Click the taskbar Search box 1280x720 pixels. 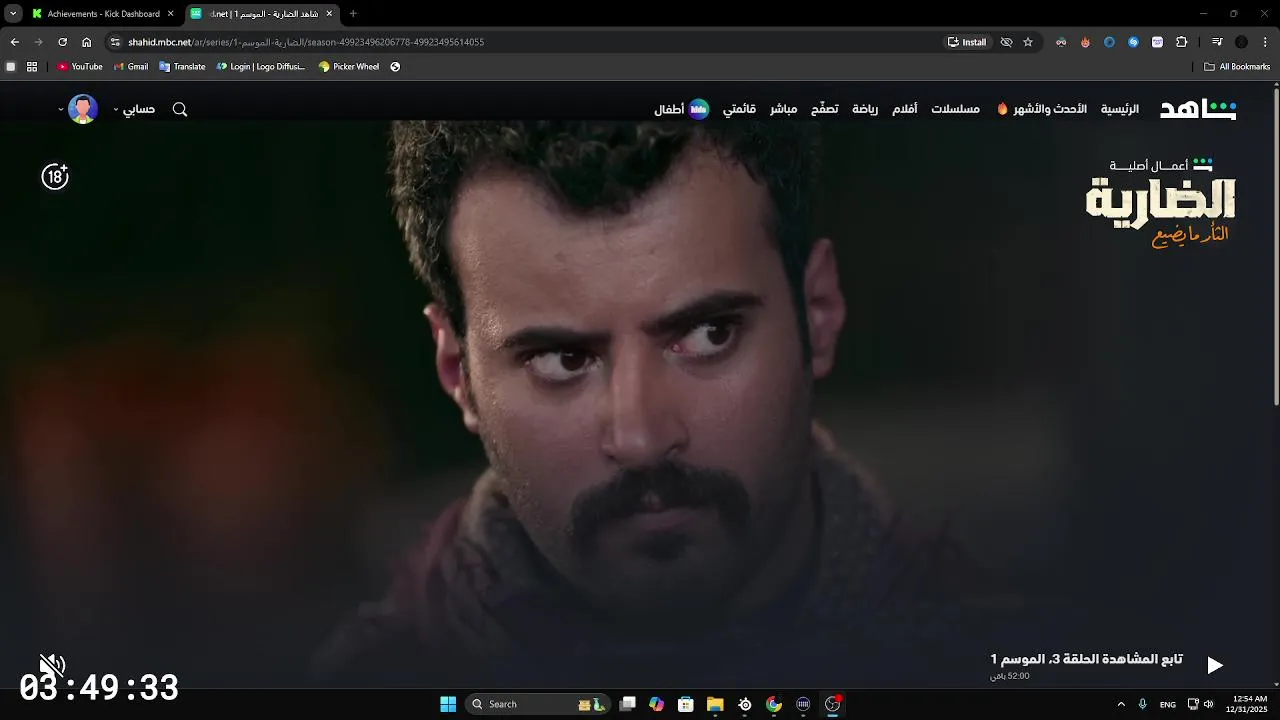(539, 704)
